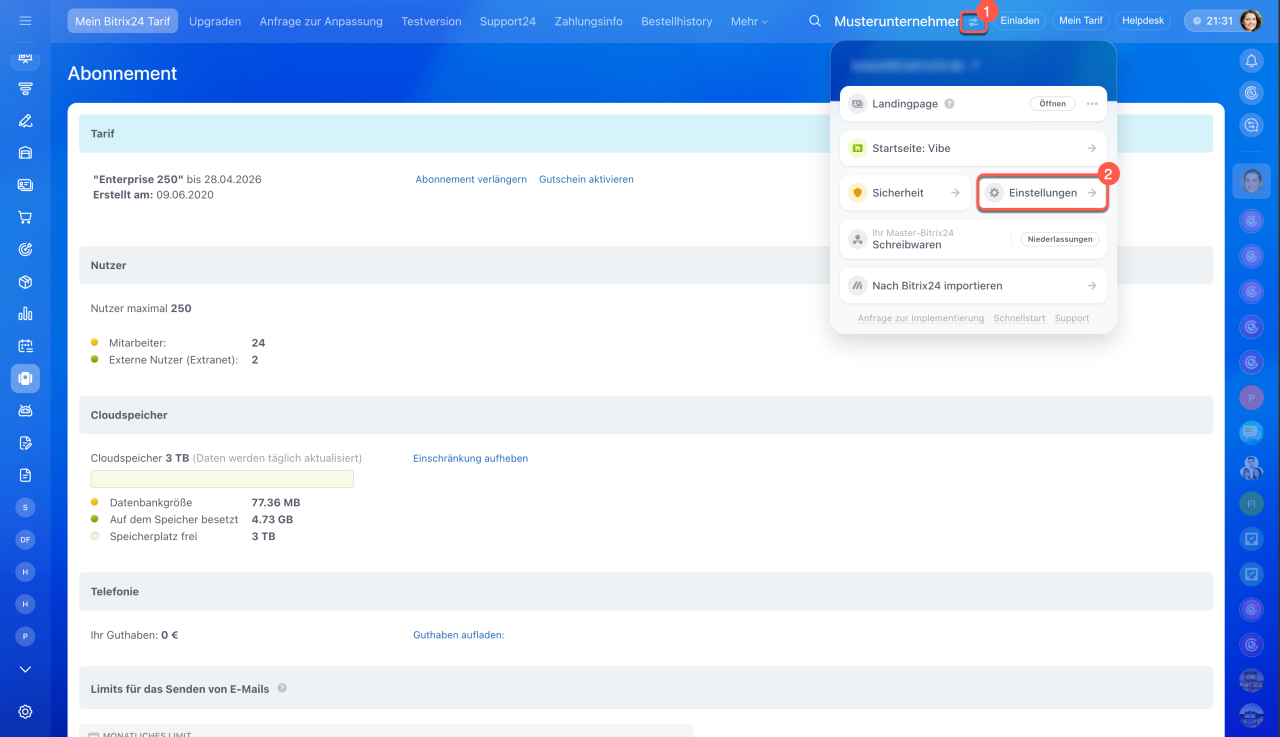The image size is (1280, 737).
Task: Open the notifications bell icon
Action: pyautogui.click(x=1251, y=61)
